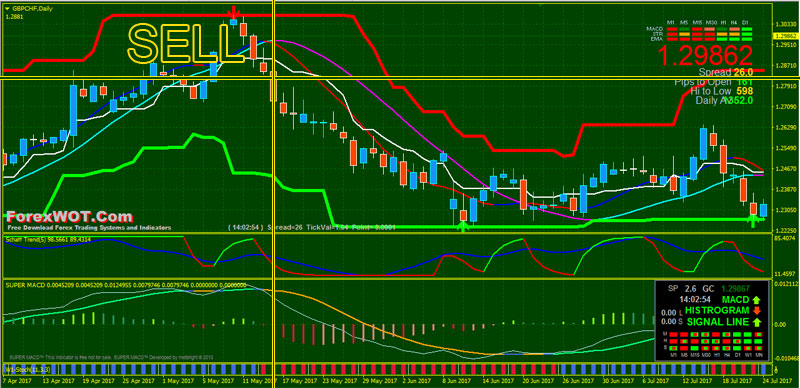Click the -0.010468 MACD scale value
This screenshot has width=800, height=388.
tap(787, 358)
